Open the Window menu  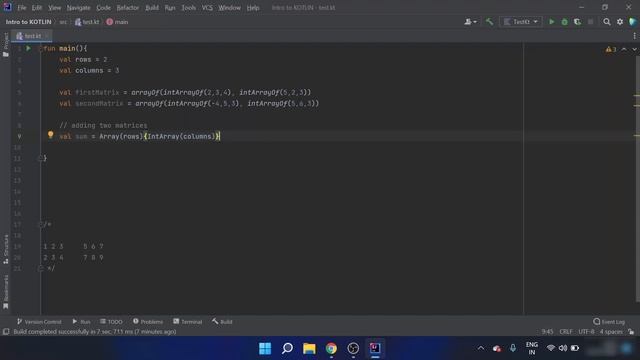coord(229,8)
